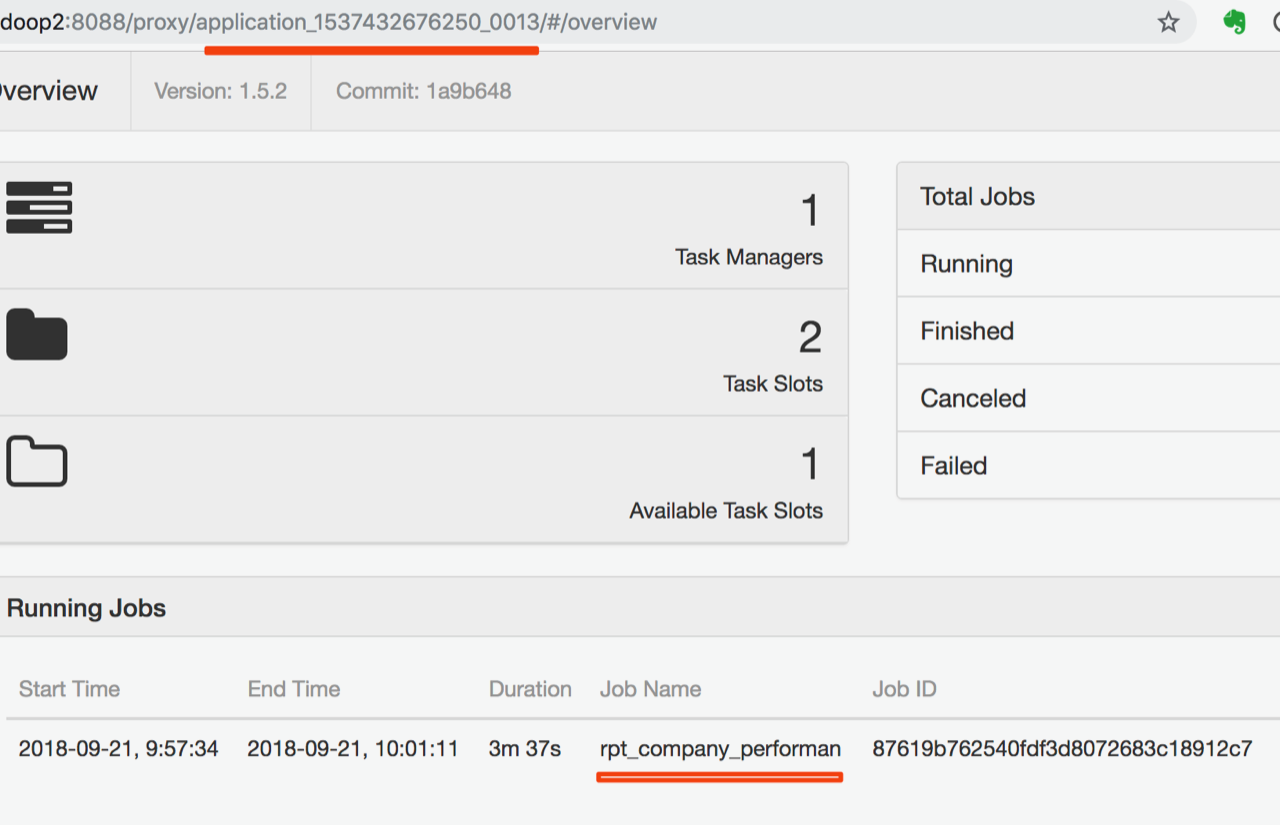
Task: Click the Duration column header
Action: [530, 689]
